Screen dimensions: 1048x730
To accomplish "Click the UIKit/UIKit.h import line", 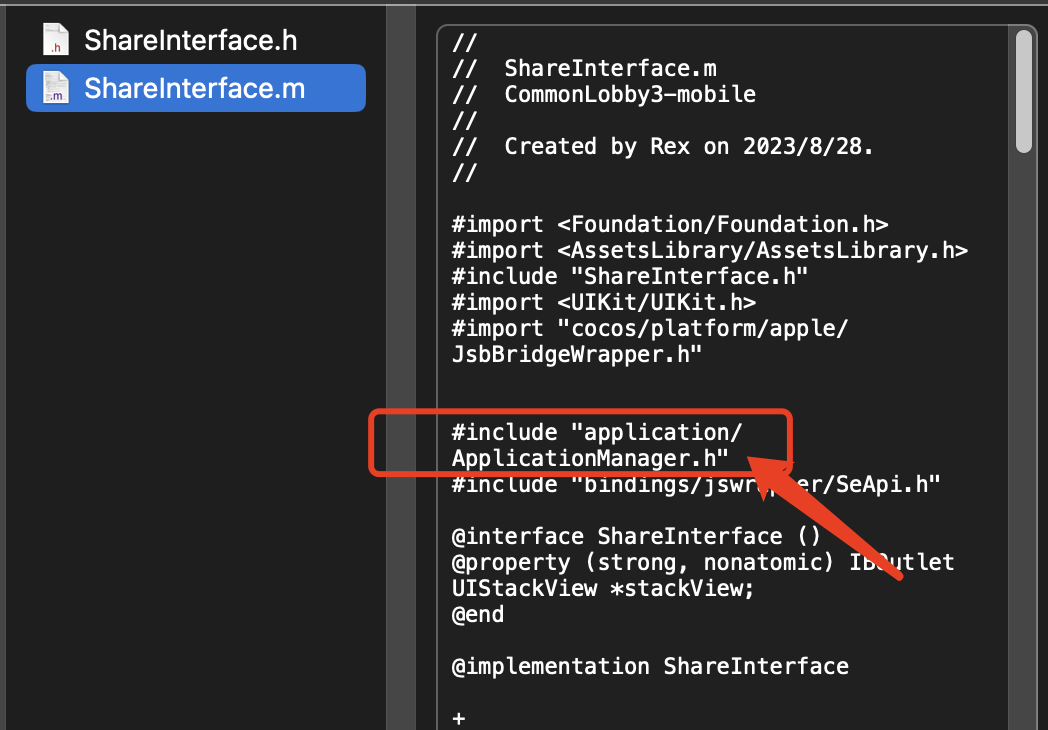I will (604, 302).
